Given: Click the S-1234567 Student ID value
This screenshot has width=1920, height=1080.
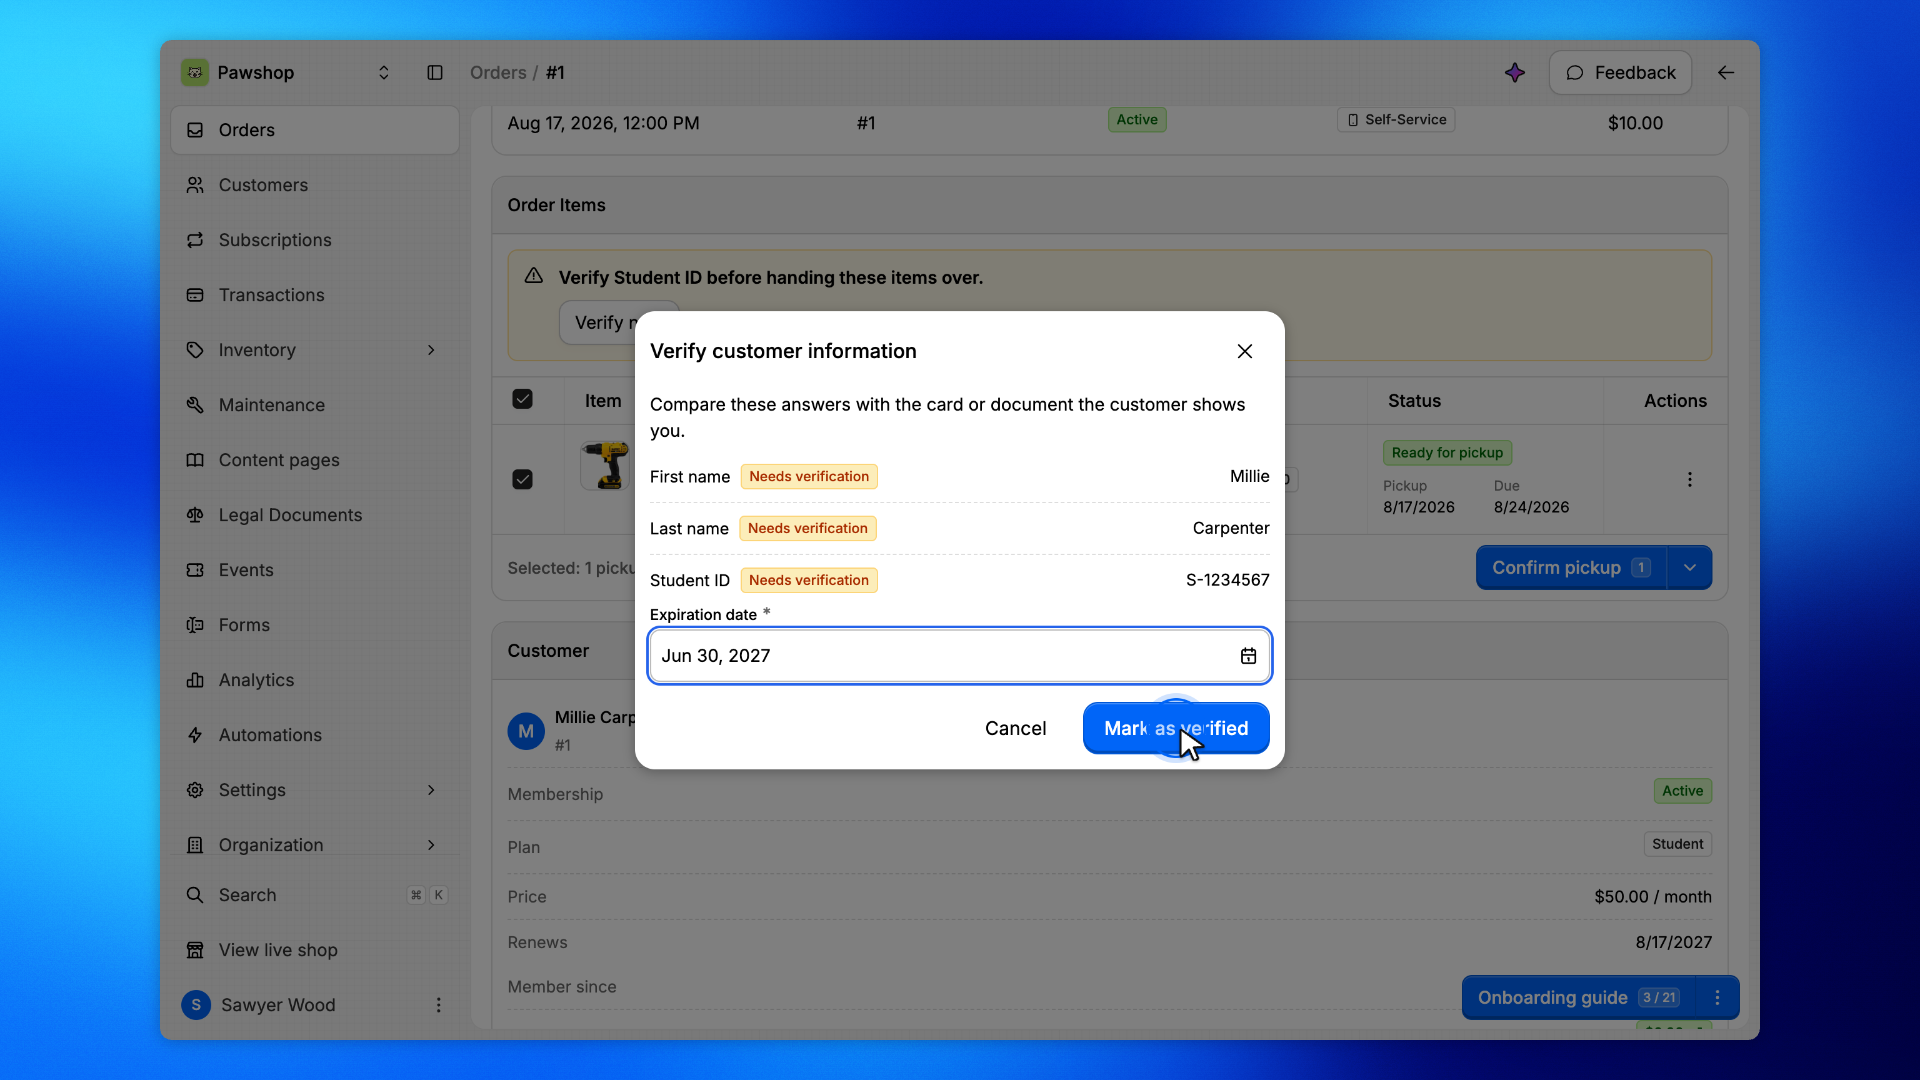Looking at the screenshot, I should pos(1227,580).
